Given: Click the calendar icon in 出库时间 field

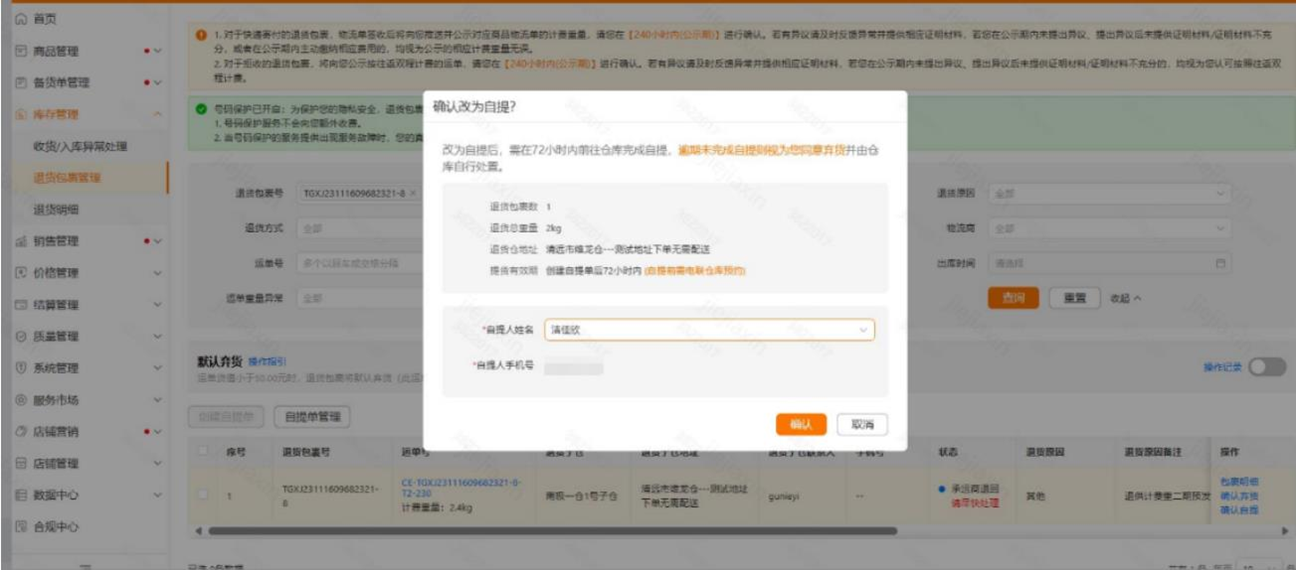Looking at the screenshot, I should tap(1219, 263).
